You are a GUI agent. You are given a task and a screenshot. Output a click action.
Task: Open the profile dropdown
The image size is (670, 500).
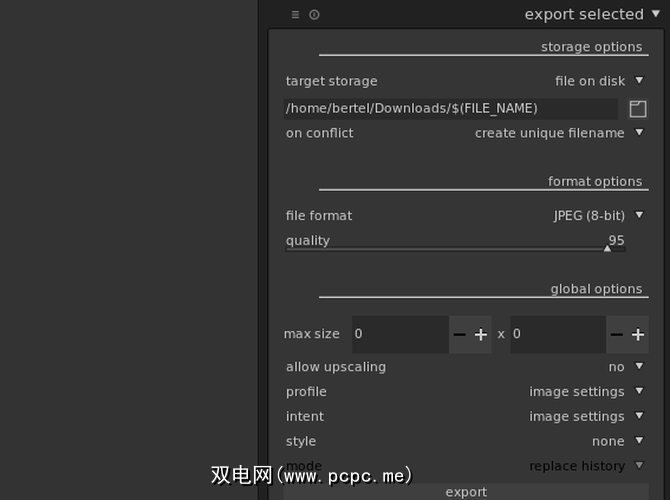(586, 392)
